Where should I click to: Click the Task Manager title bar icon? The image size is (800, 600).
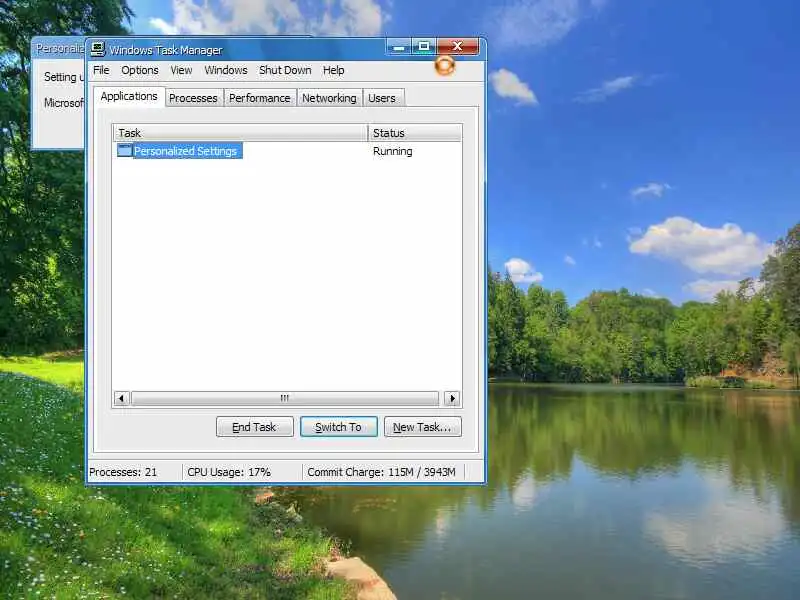97,49
